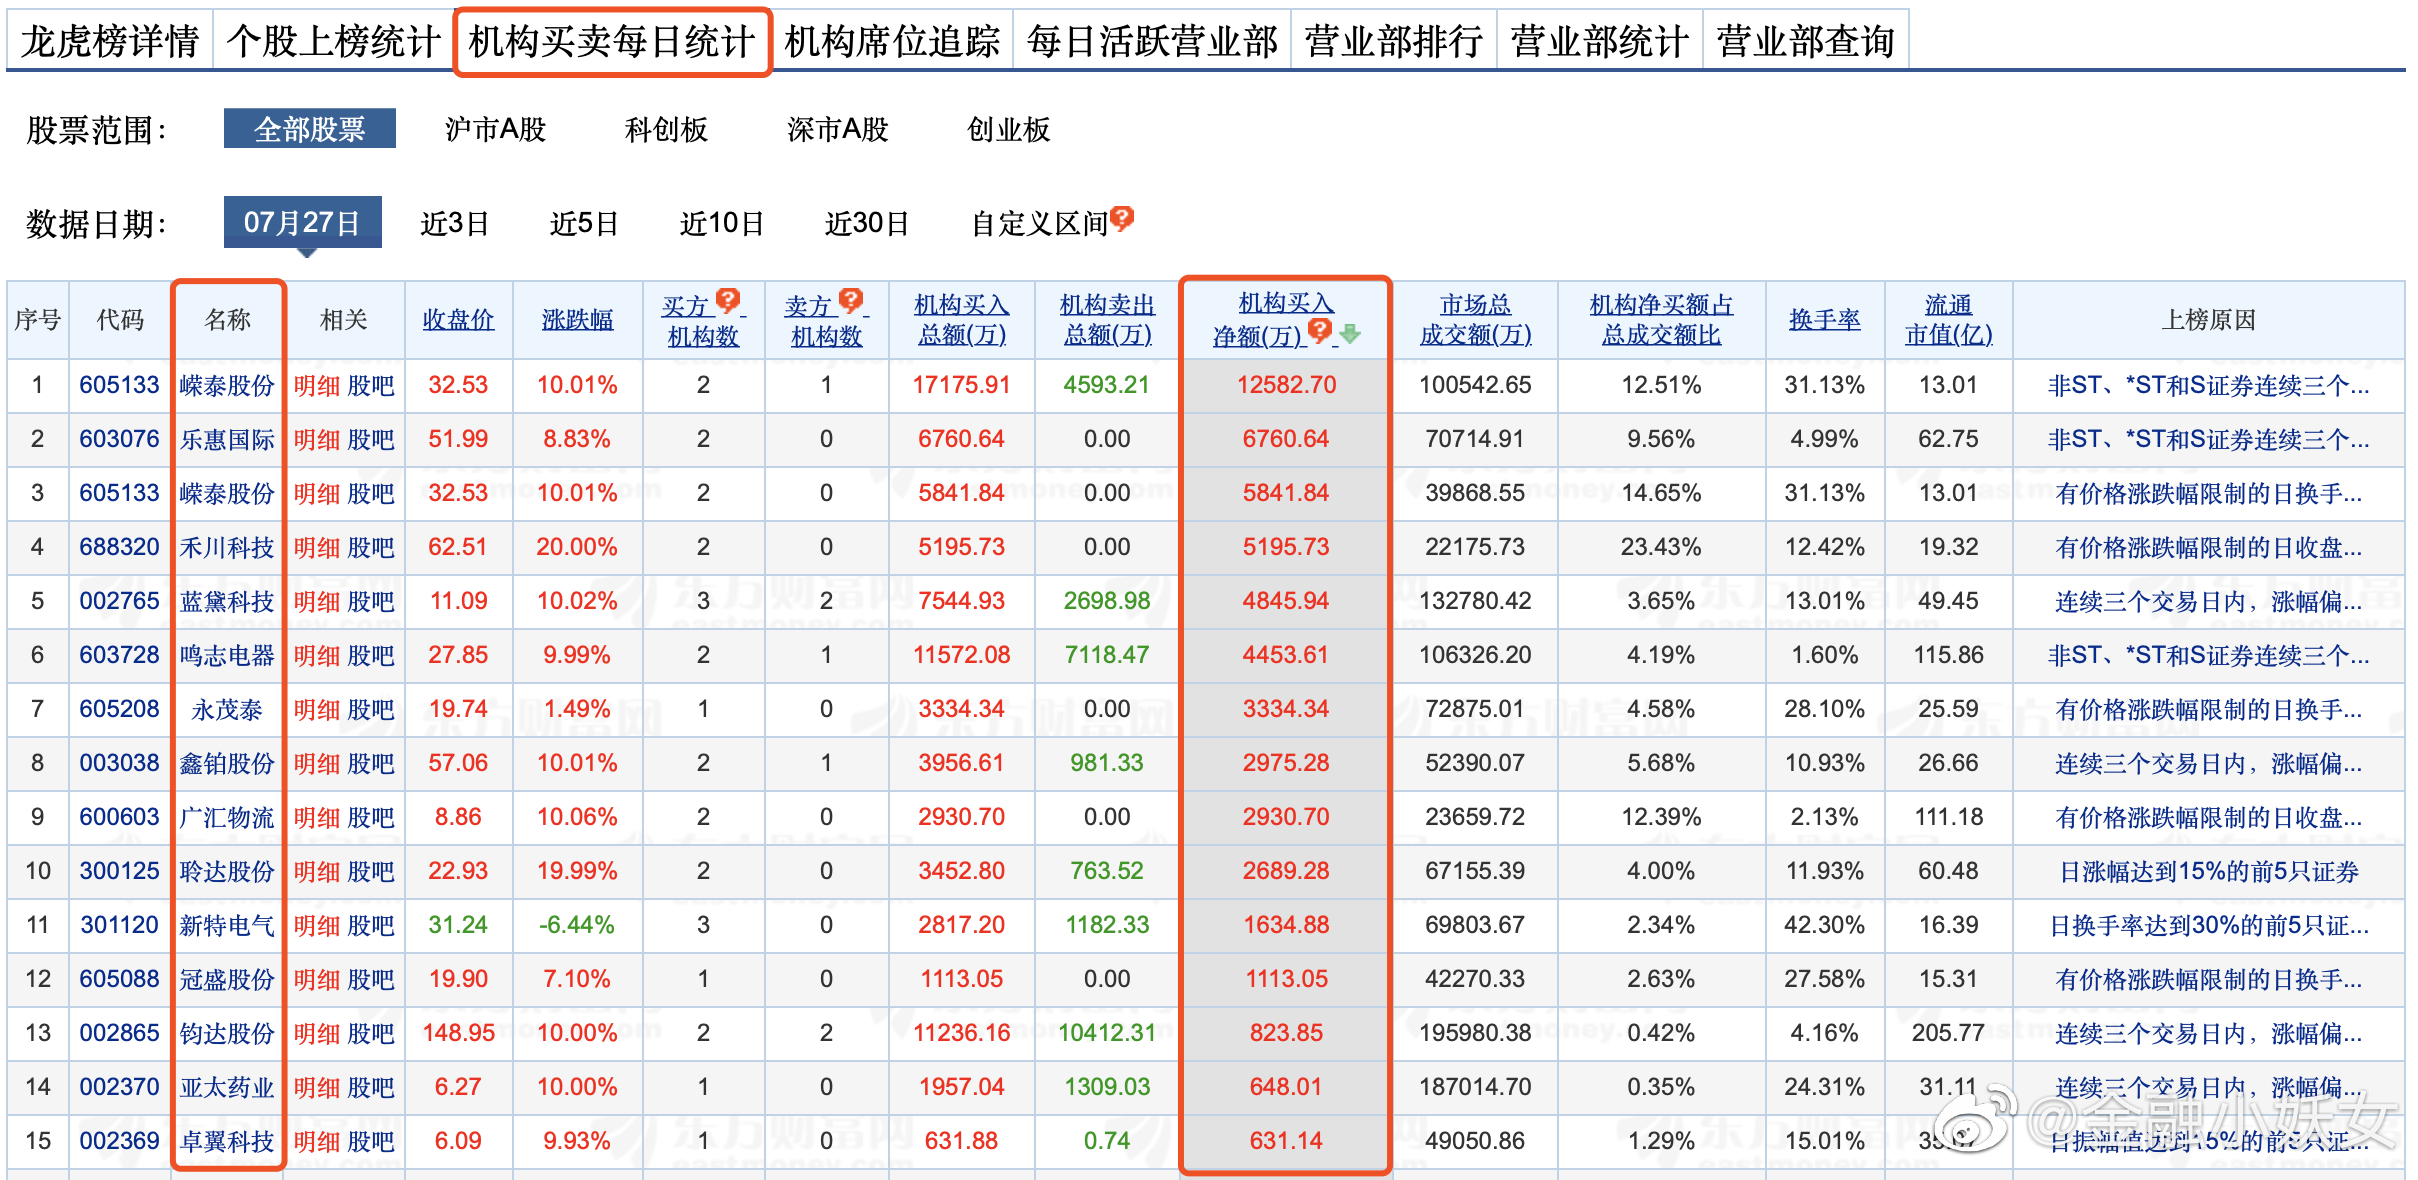
Task: Choose 近5日 date range
Action: tap(584, 223)
